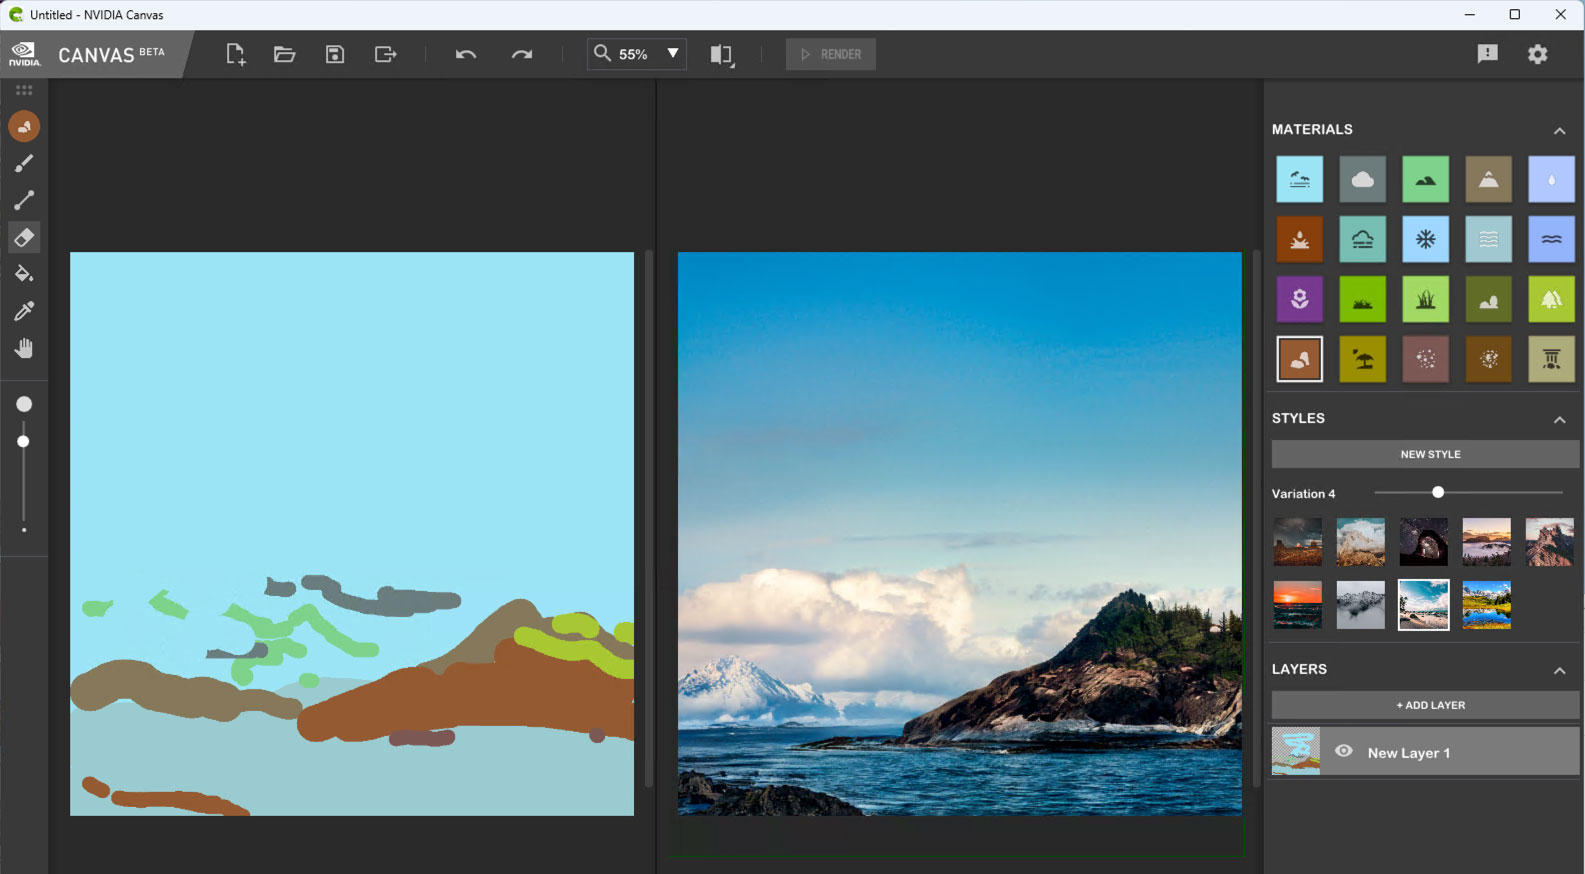Undo the last stroke

click(465, 54)
